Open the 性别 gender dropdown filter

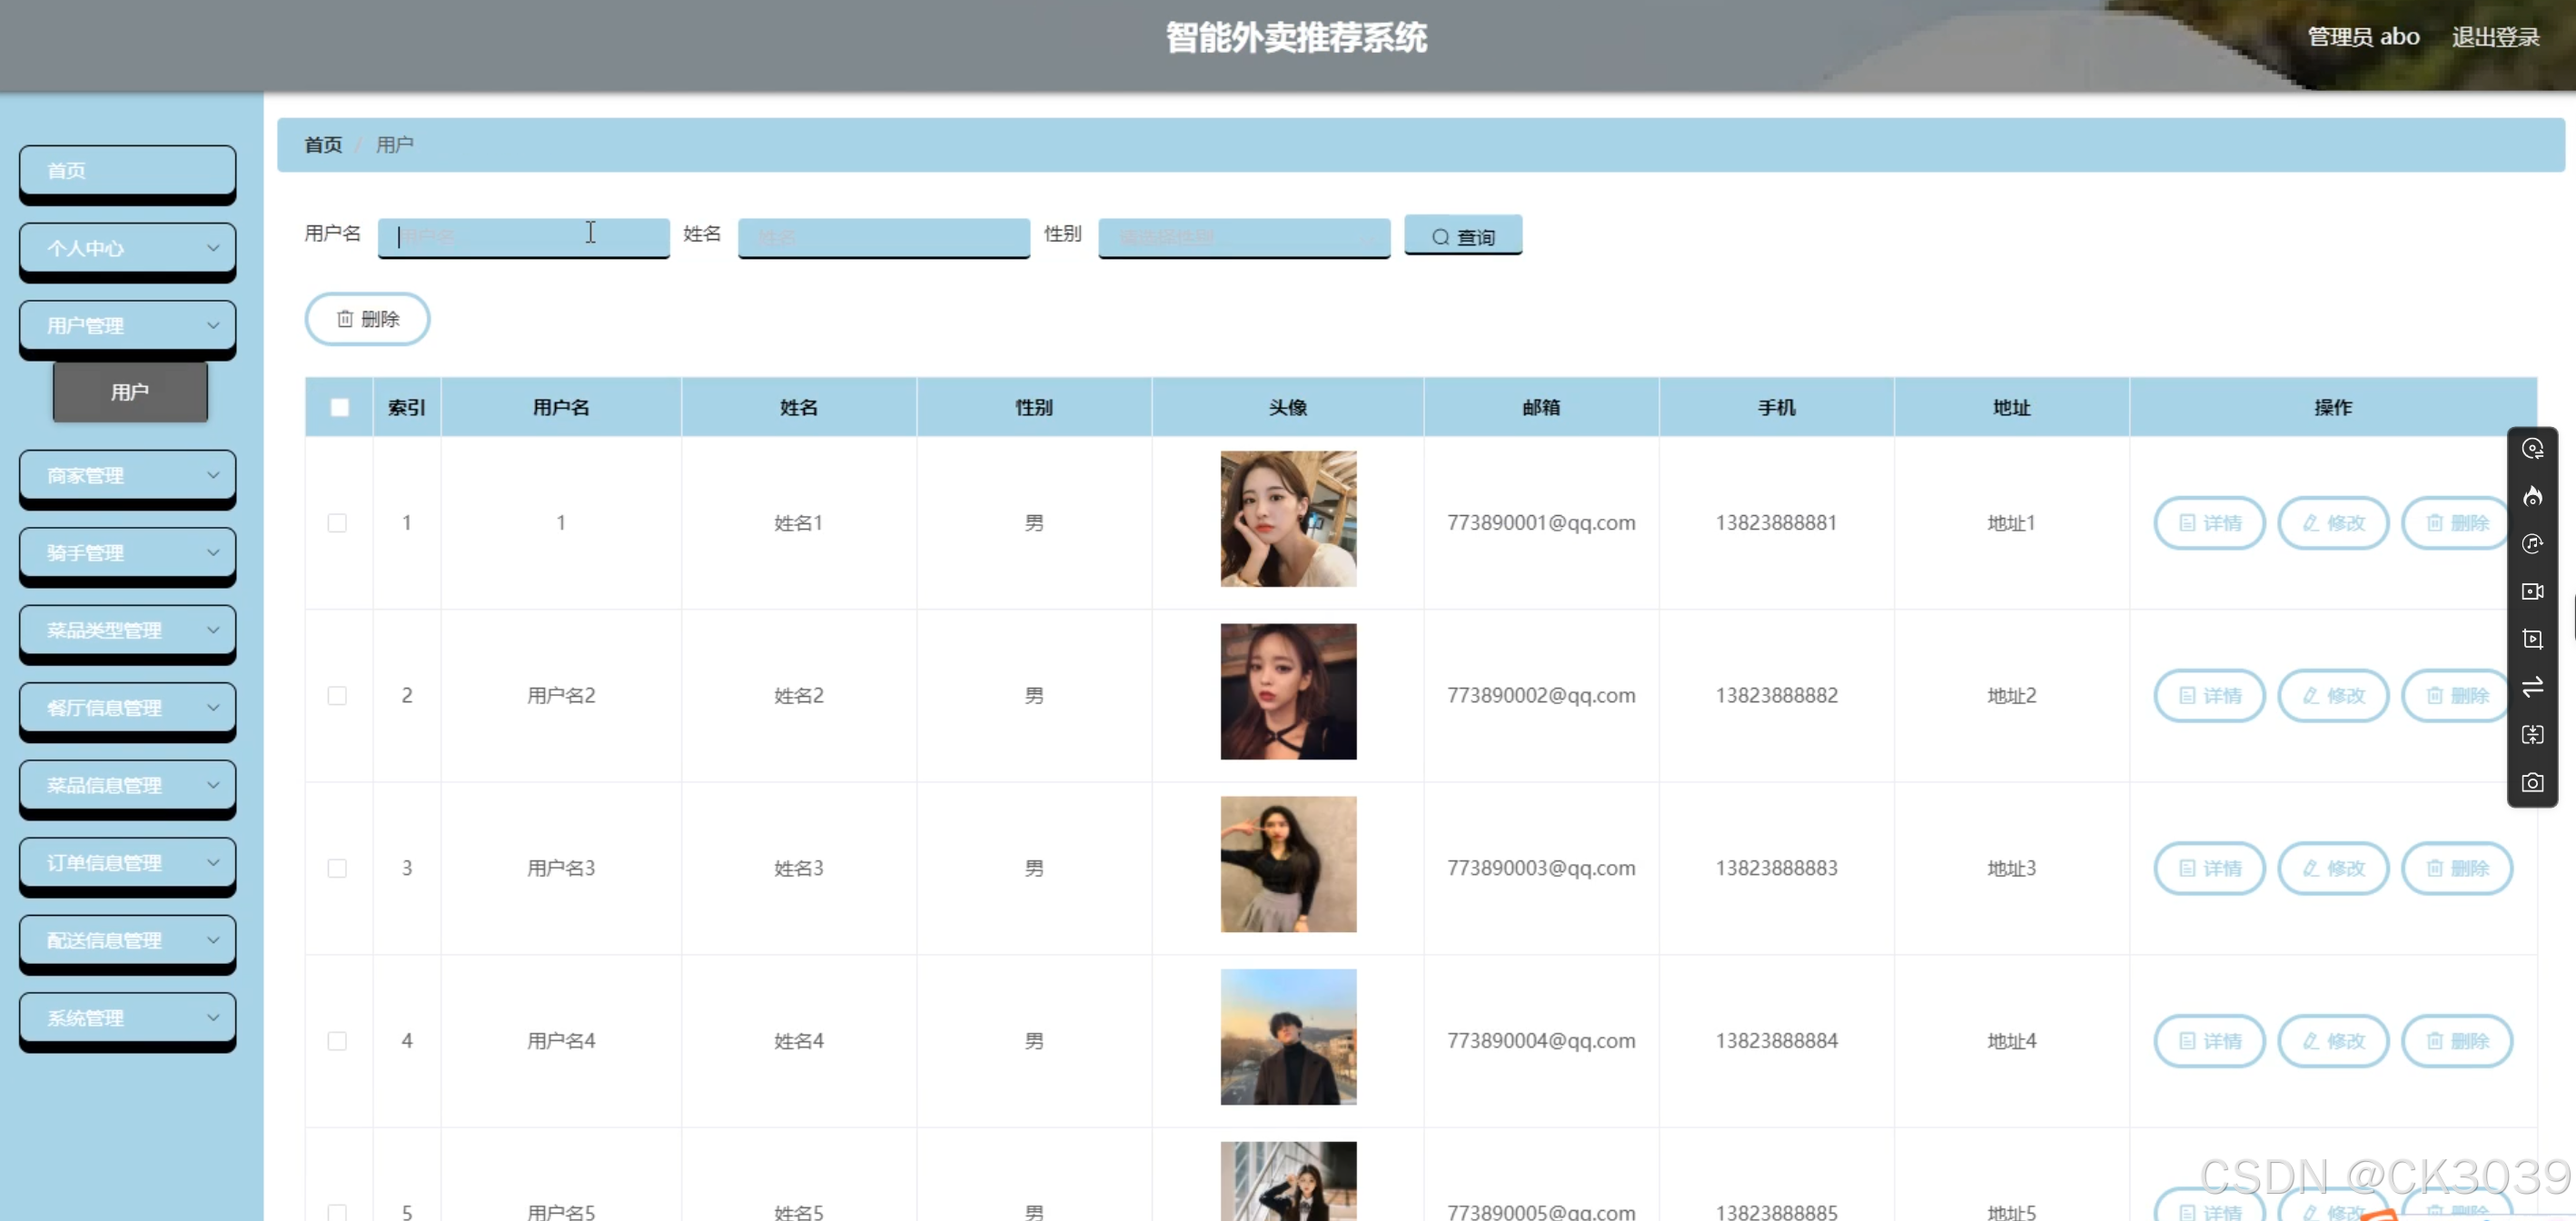pyautogui.click(x=1243, y=237)
